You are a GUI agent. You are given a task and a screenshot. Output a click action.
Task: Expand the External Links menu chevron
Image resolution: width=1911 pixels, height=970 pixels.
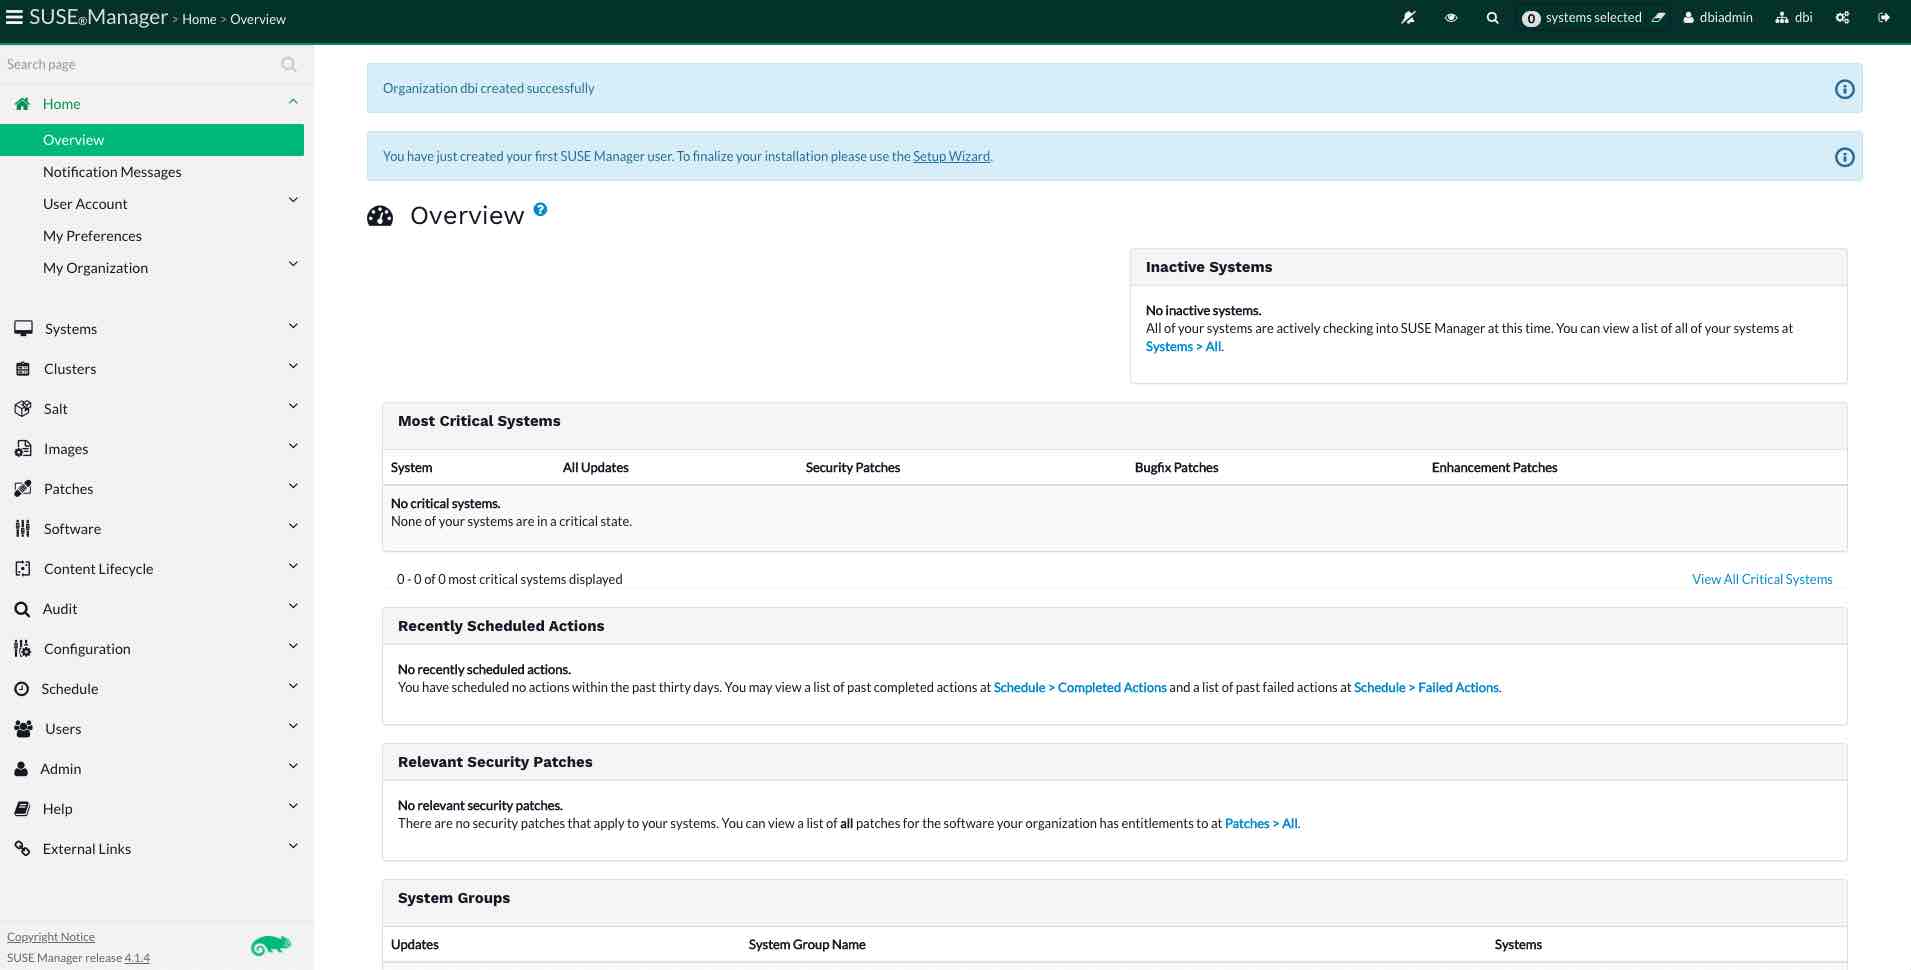coord(293,846)
